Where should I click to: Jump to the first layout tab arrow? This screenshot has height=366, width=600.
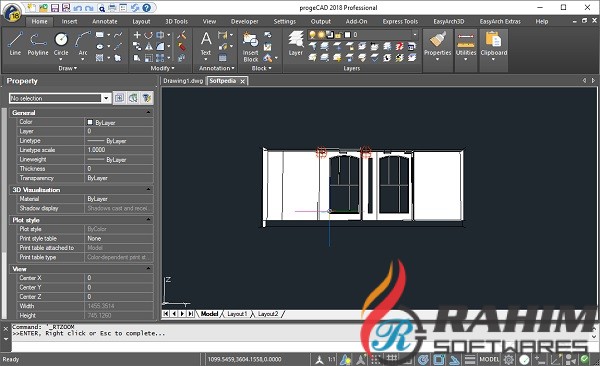coord(166,314)
